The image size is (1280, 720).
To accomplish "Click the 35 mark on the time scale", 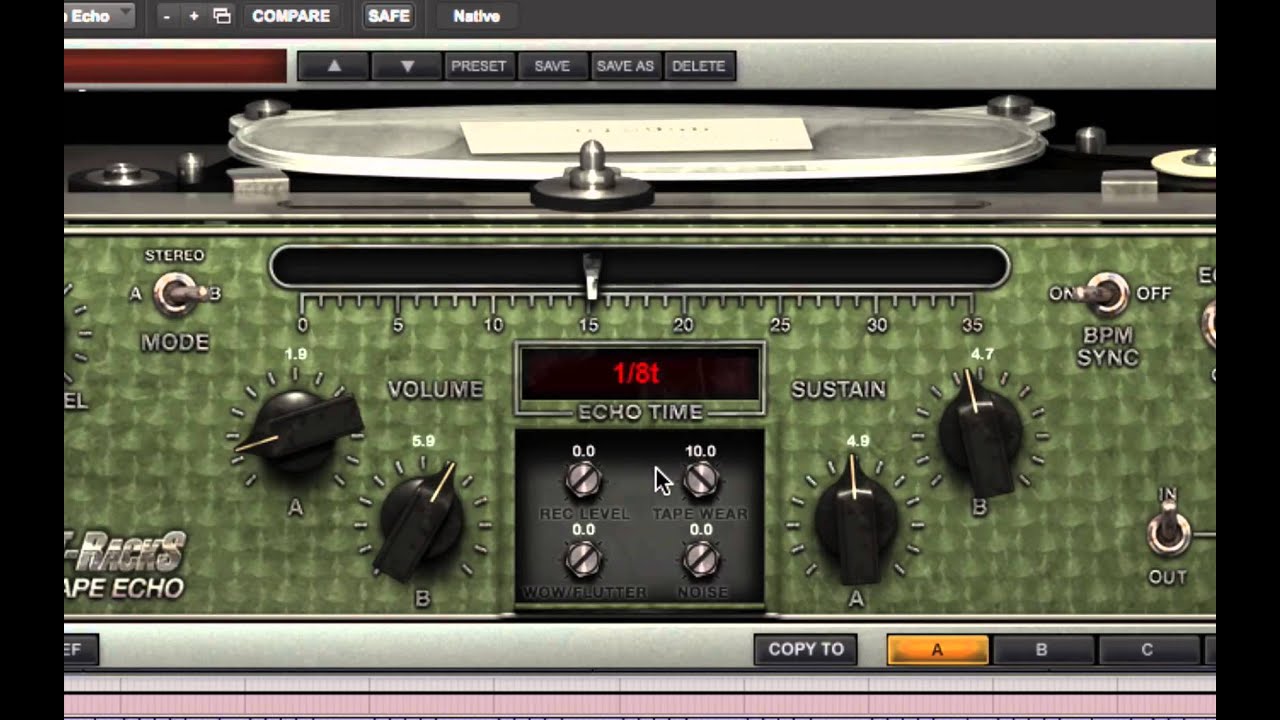I will click(x=972, y=325).
